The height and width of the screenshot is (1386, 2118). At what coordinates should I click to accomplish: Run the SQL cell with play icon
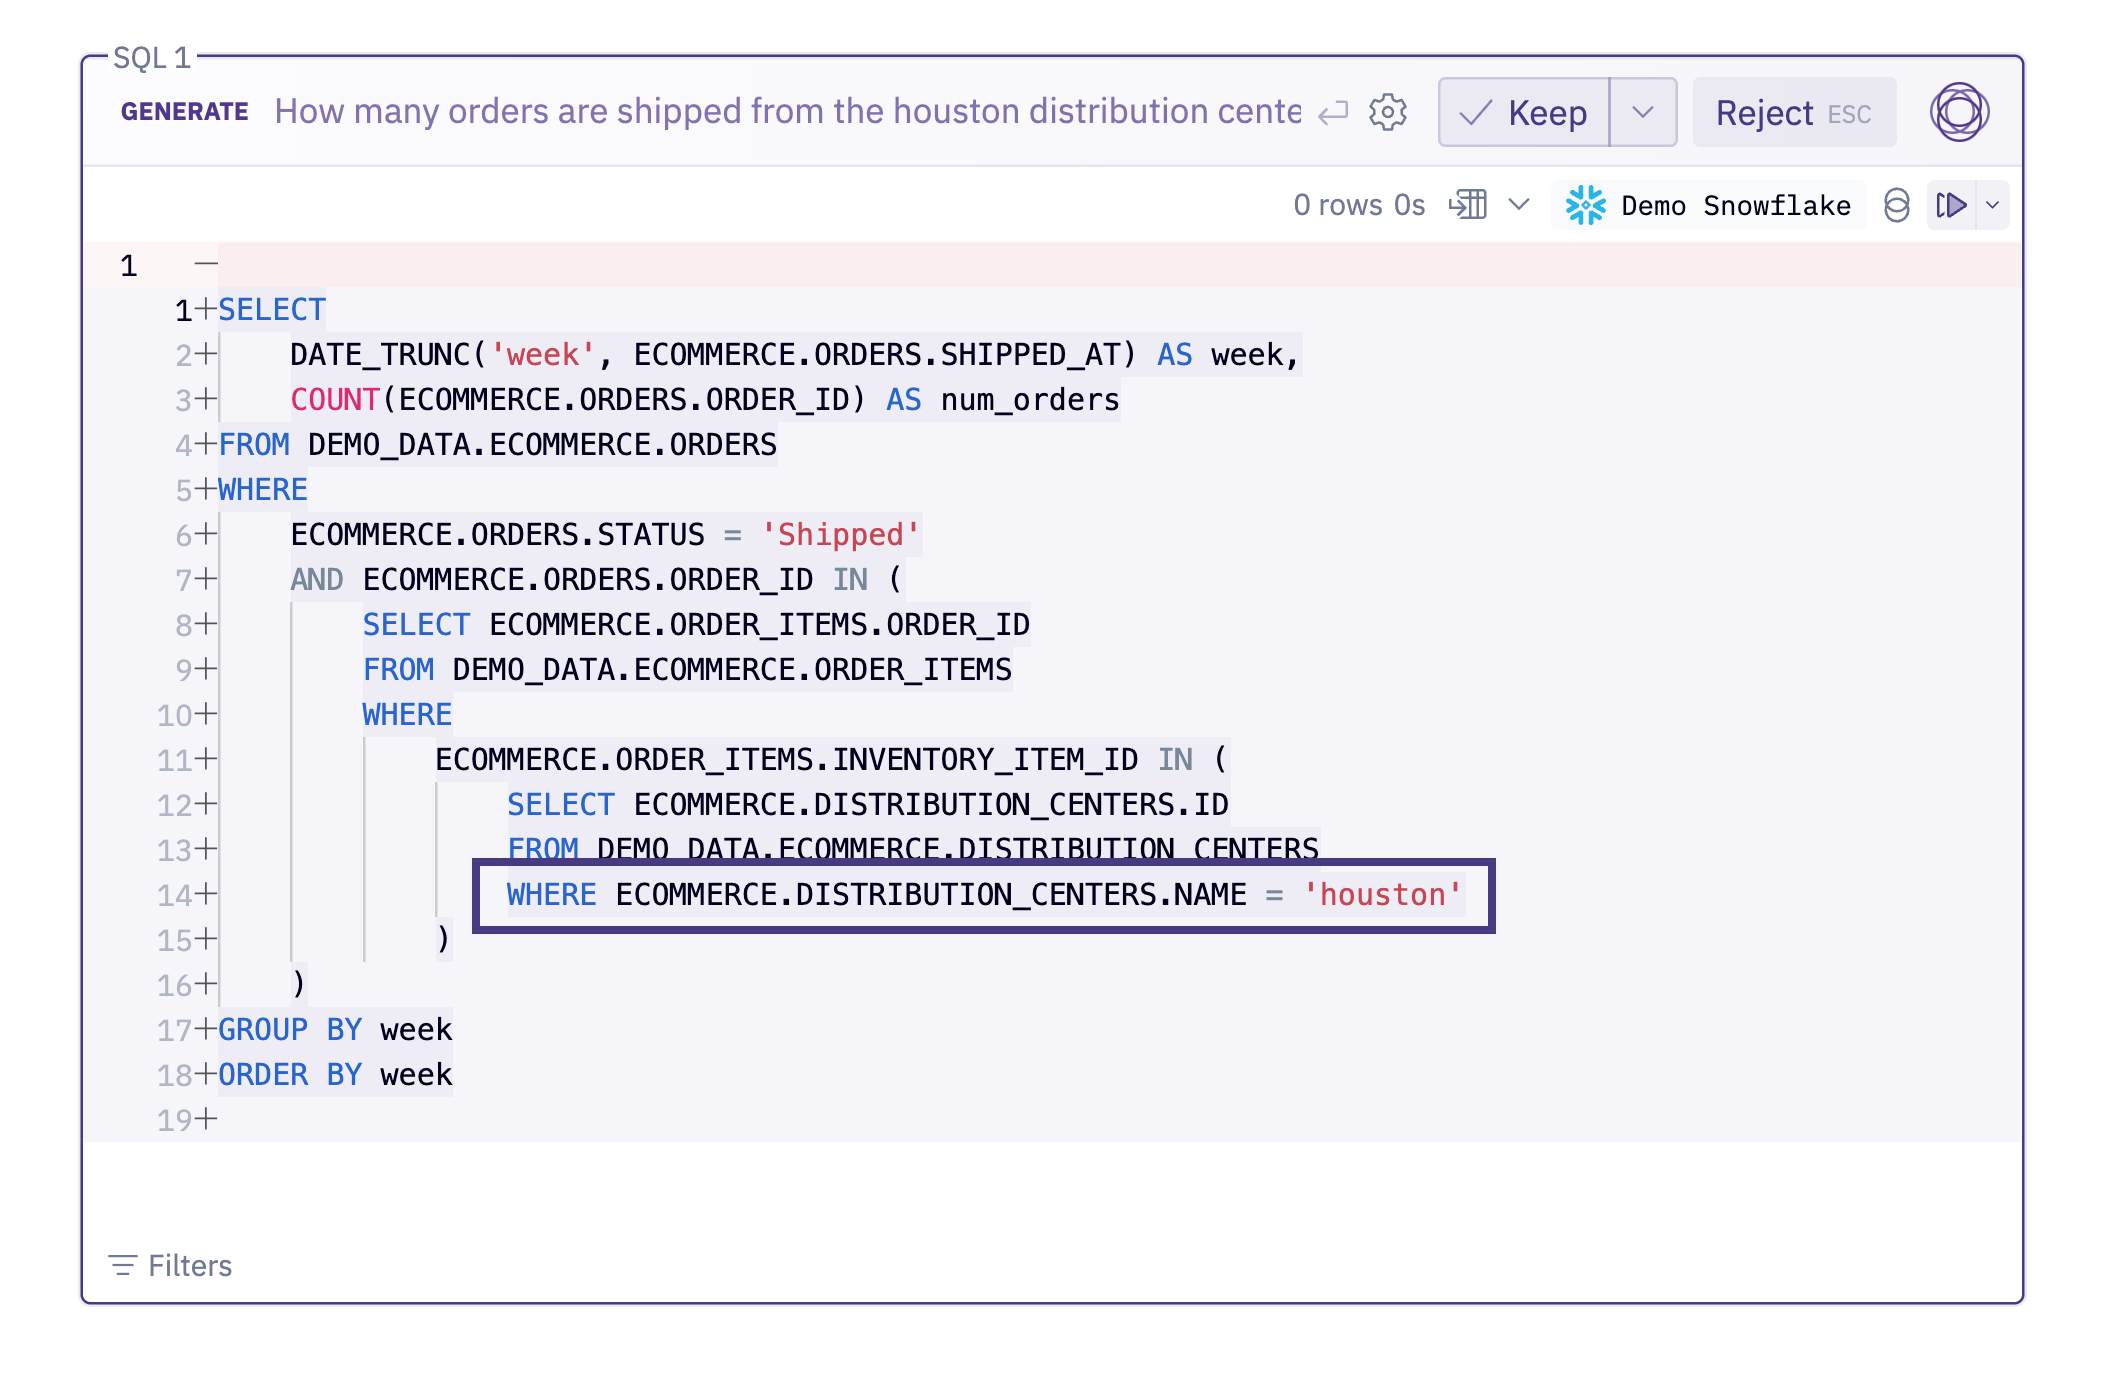click(1951, 205)
